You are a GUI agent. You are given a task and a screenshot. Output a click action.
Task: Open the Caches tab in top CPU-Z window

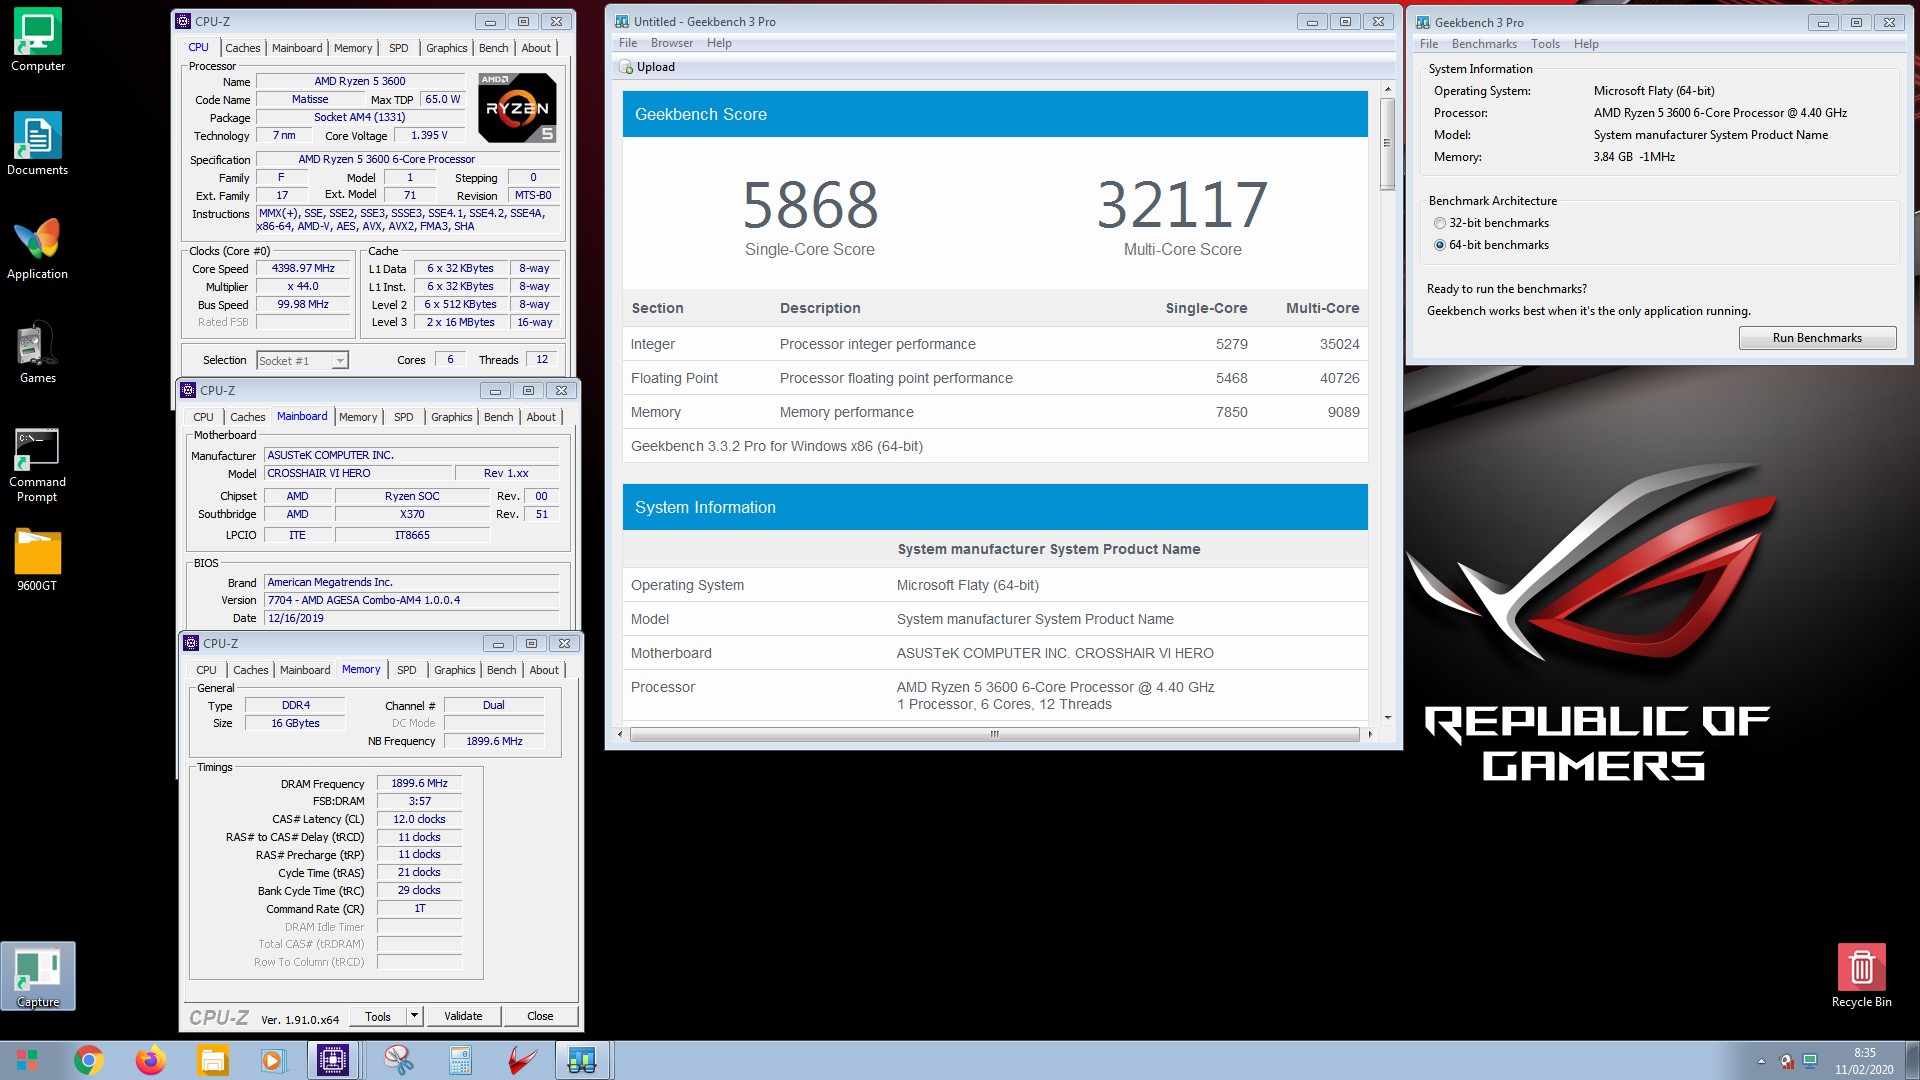(x=242, y=48)
